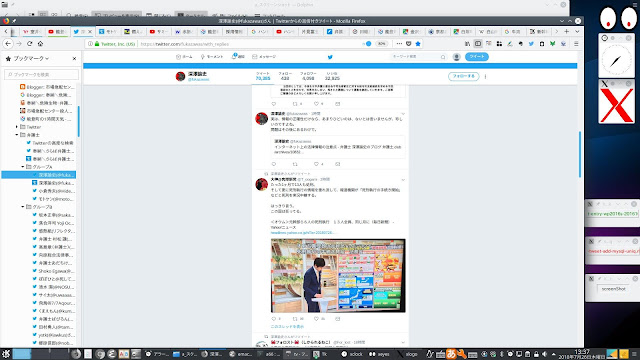Select the いいね likes count tab

click(332, 76)
